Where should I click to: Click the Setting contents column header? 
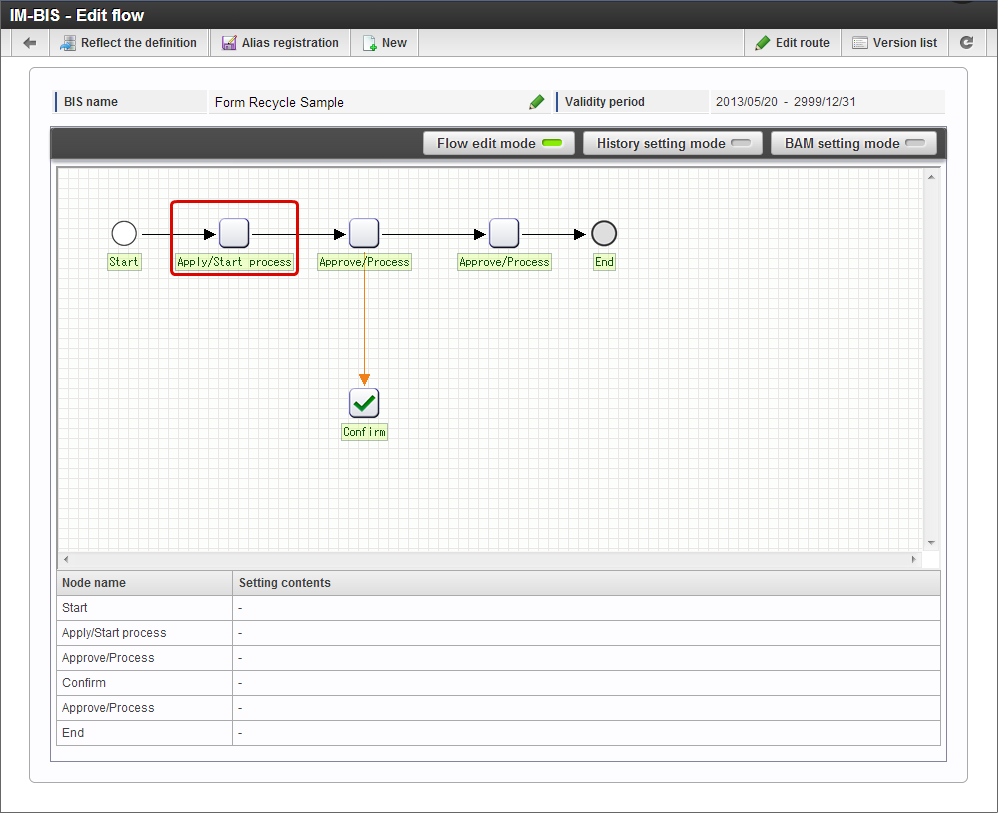pos(586,583)
